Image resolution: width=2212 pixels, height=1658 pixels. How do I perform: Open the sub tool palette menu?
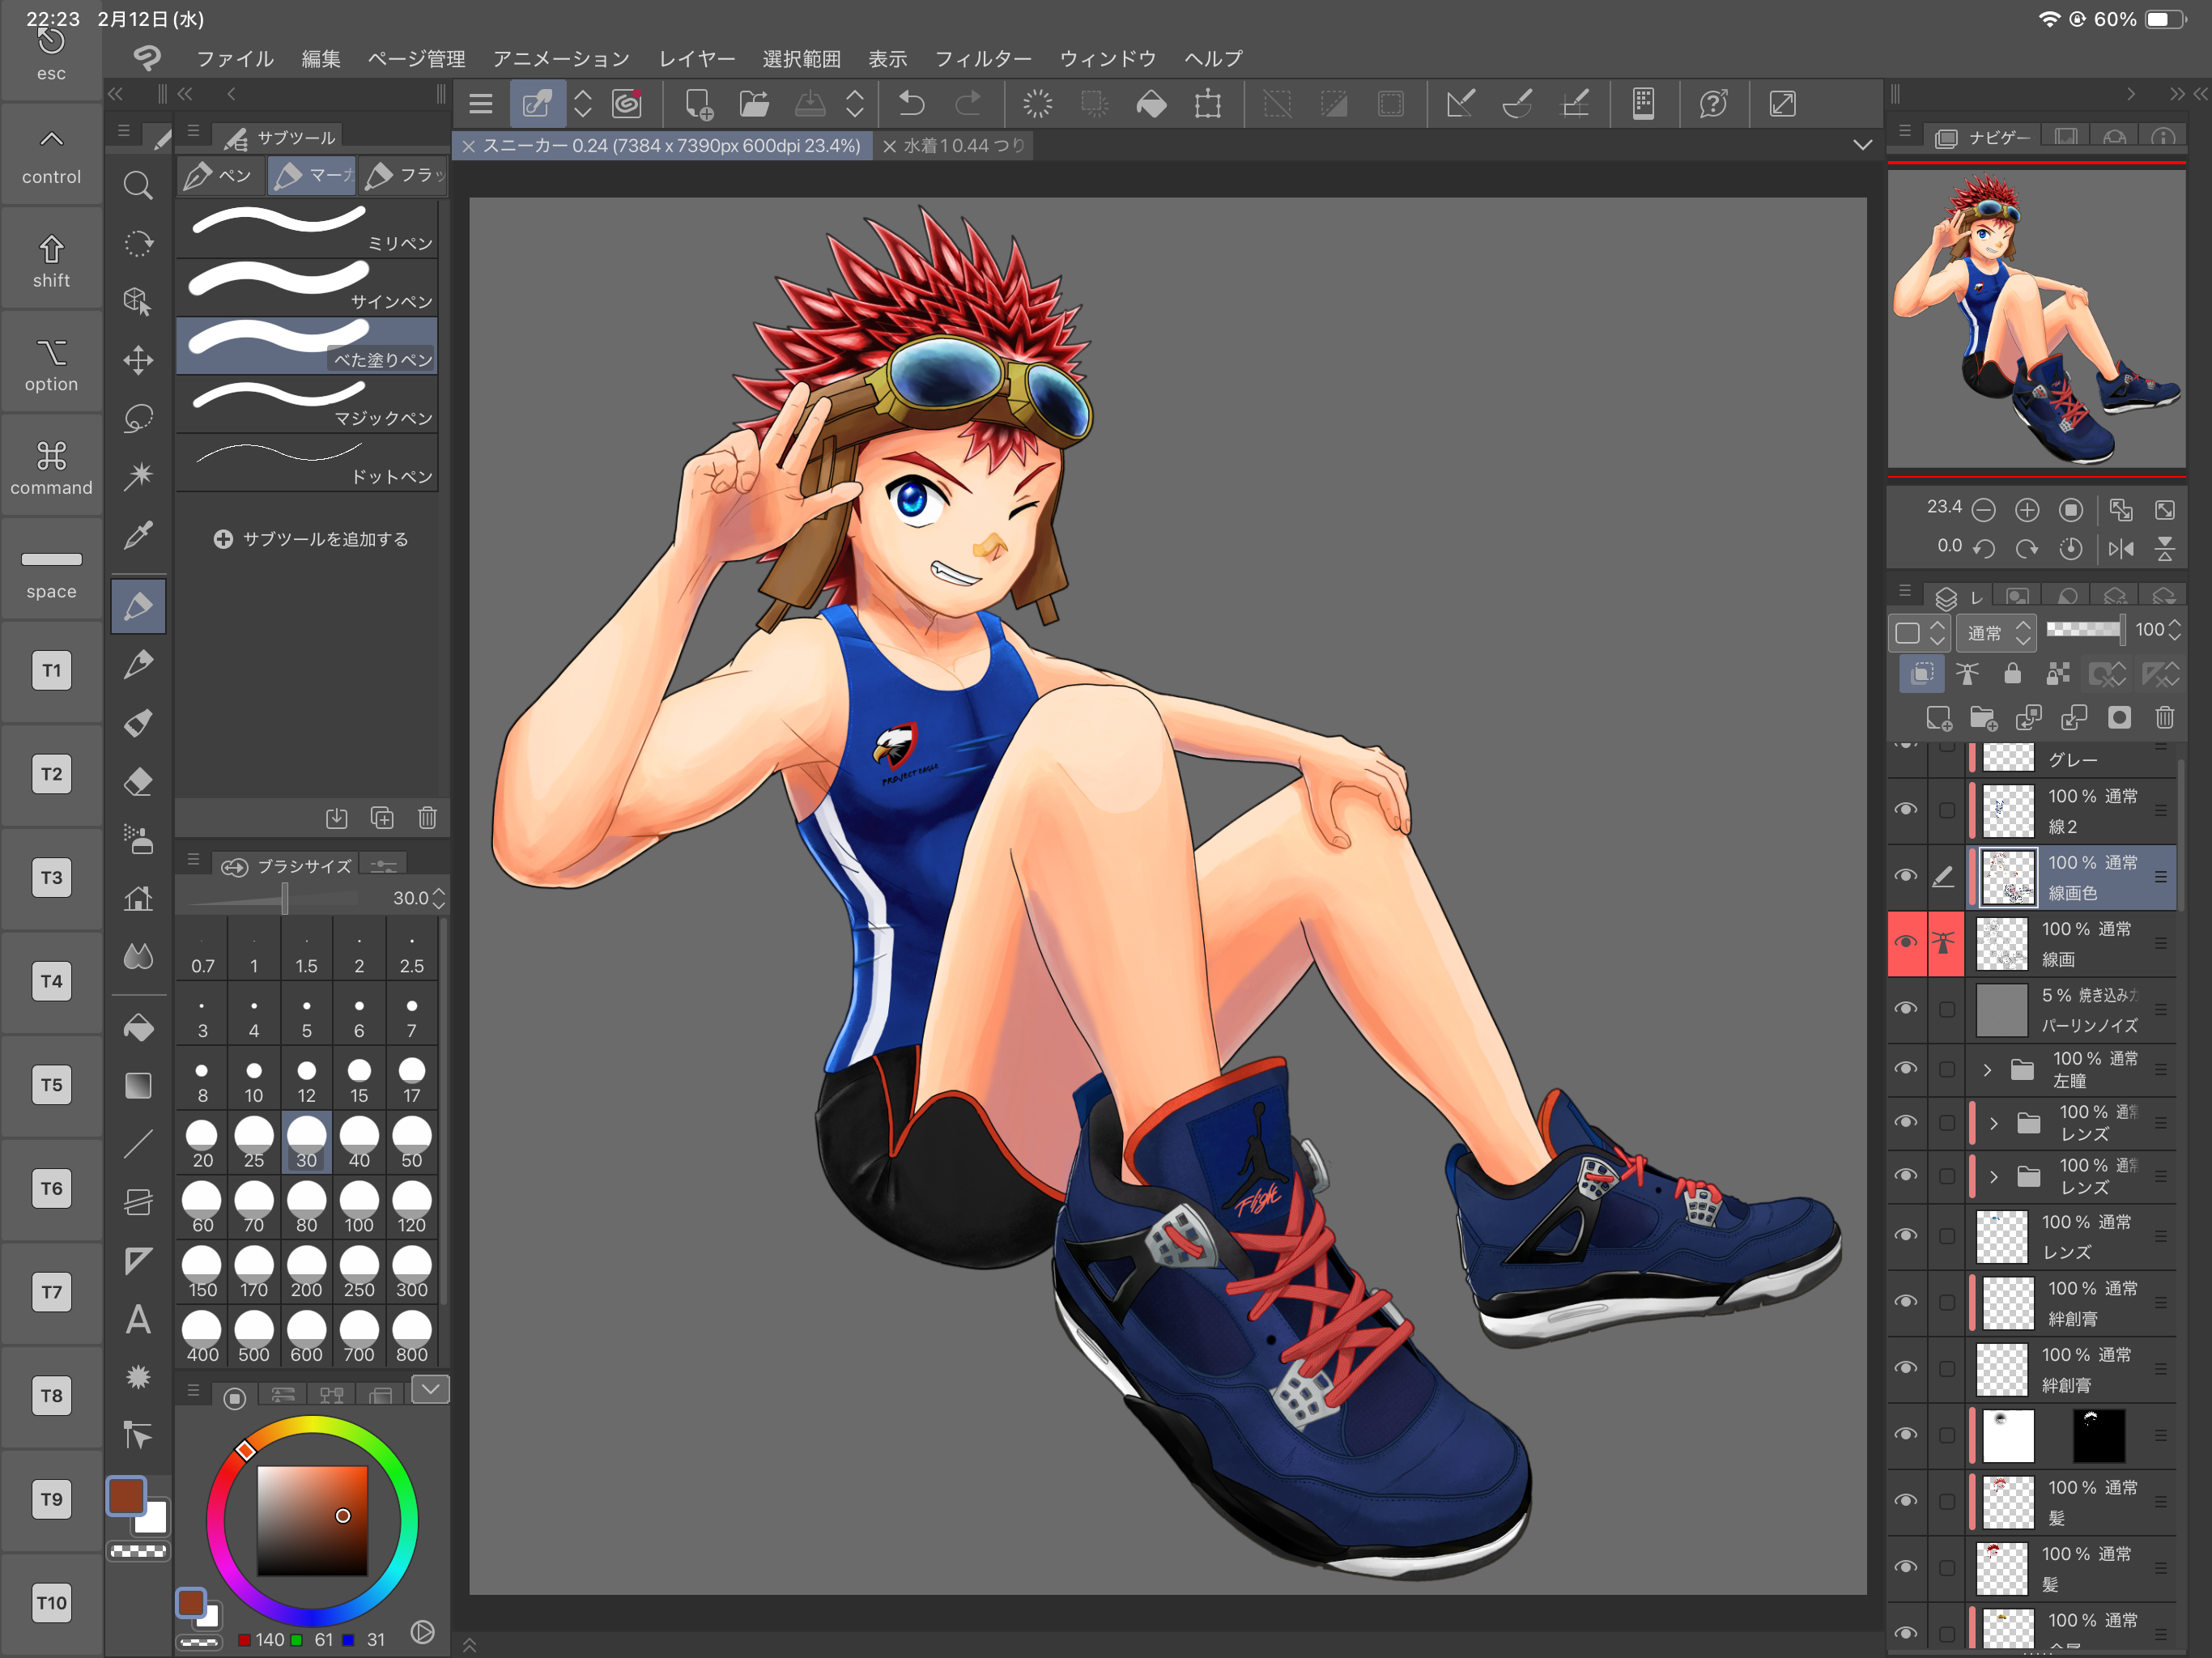[x=193, y=131]
